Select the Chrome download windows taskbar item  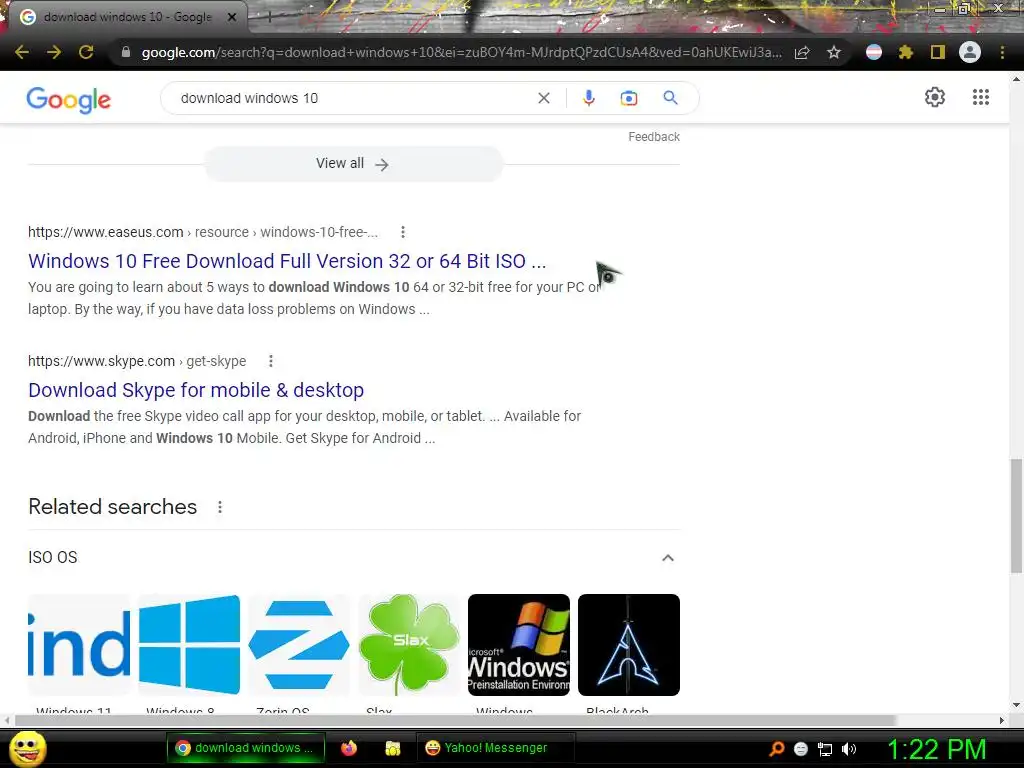pyautogui.click(x=246, y=748)
